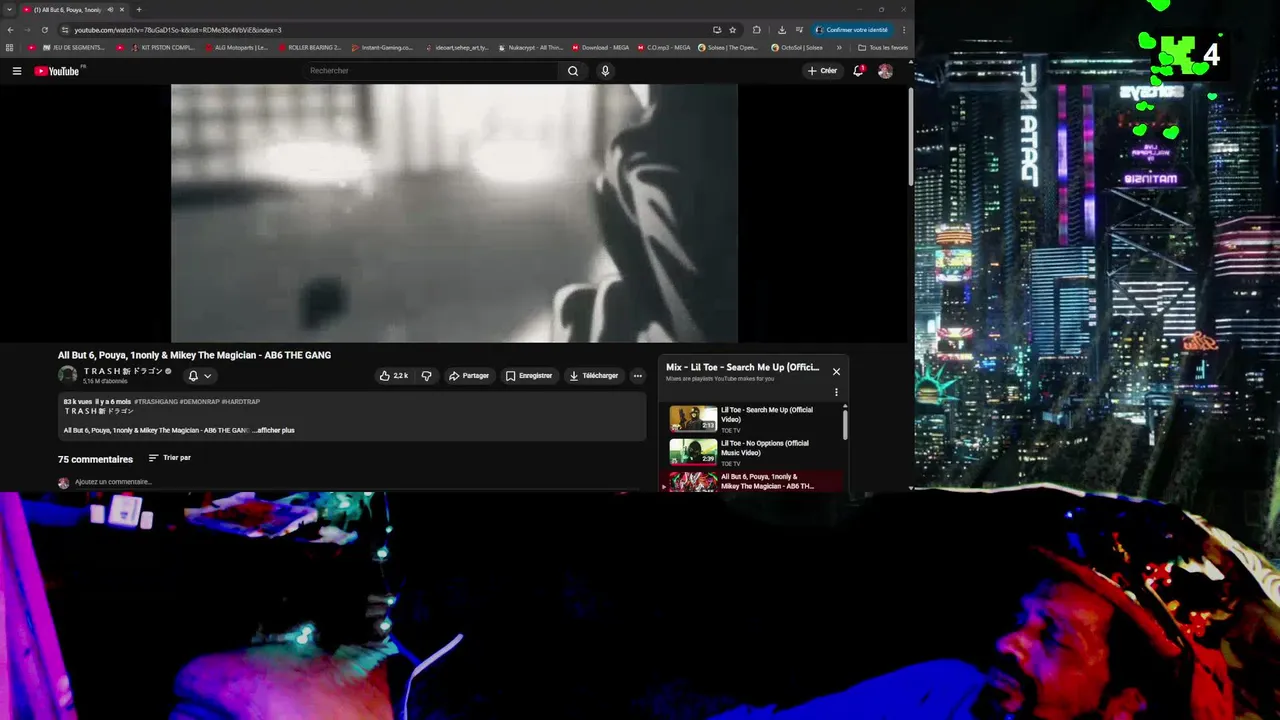Open the YouTube account avatar menu
This screenshot has height=720, width=1280.
click(x=885, y=71)
